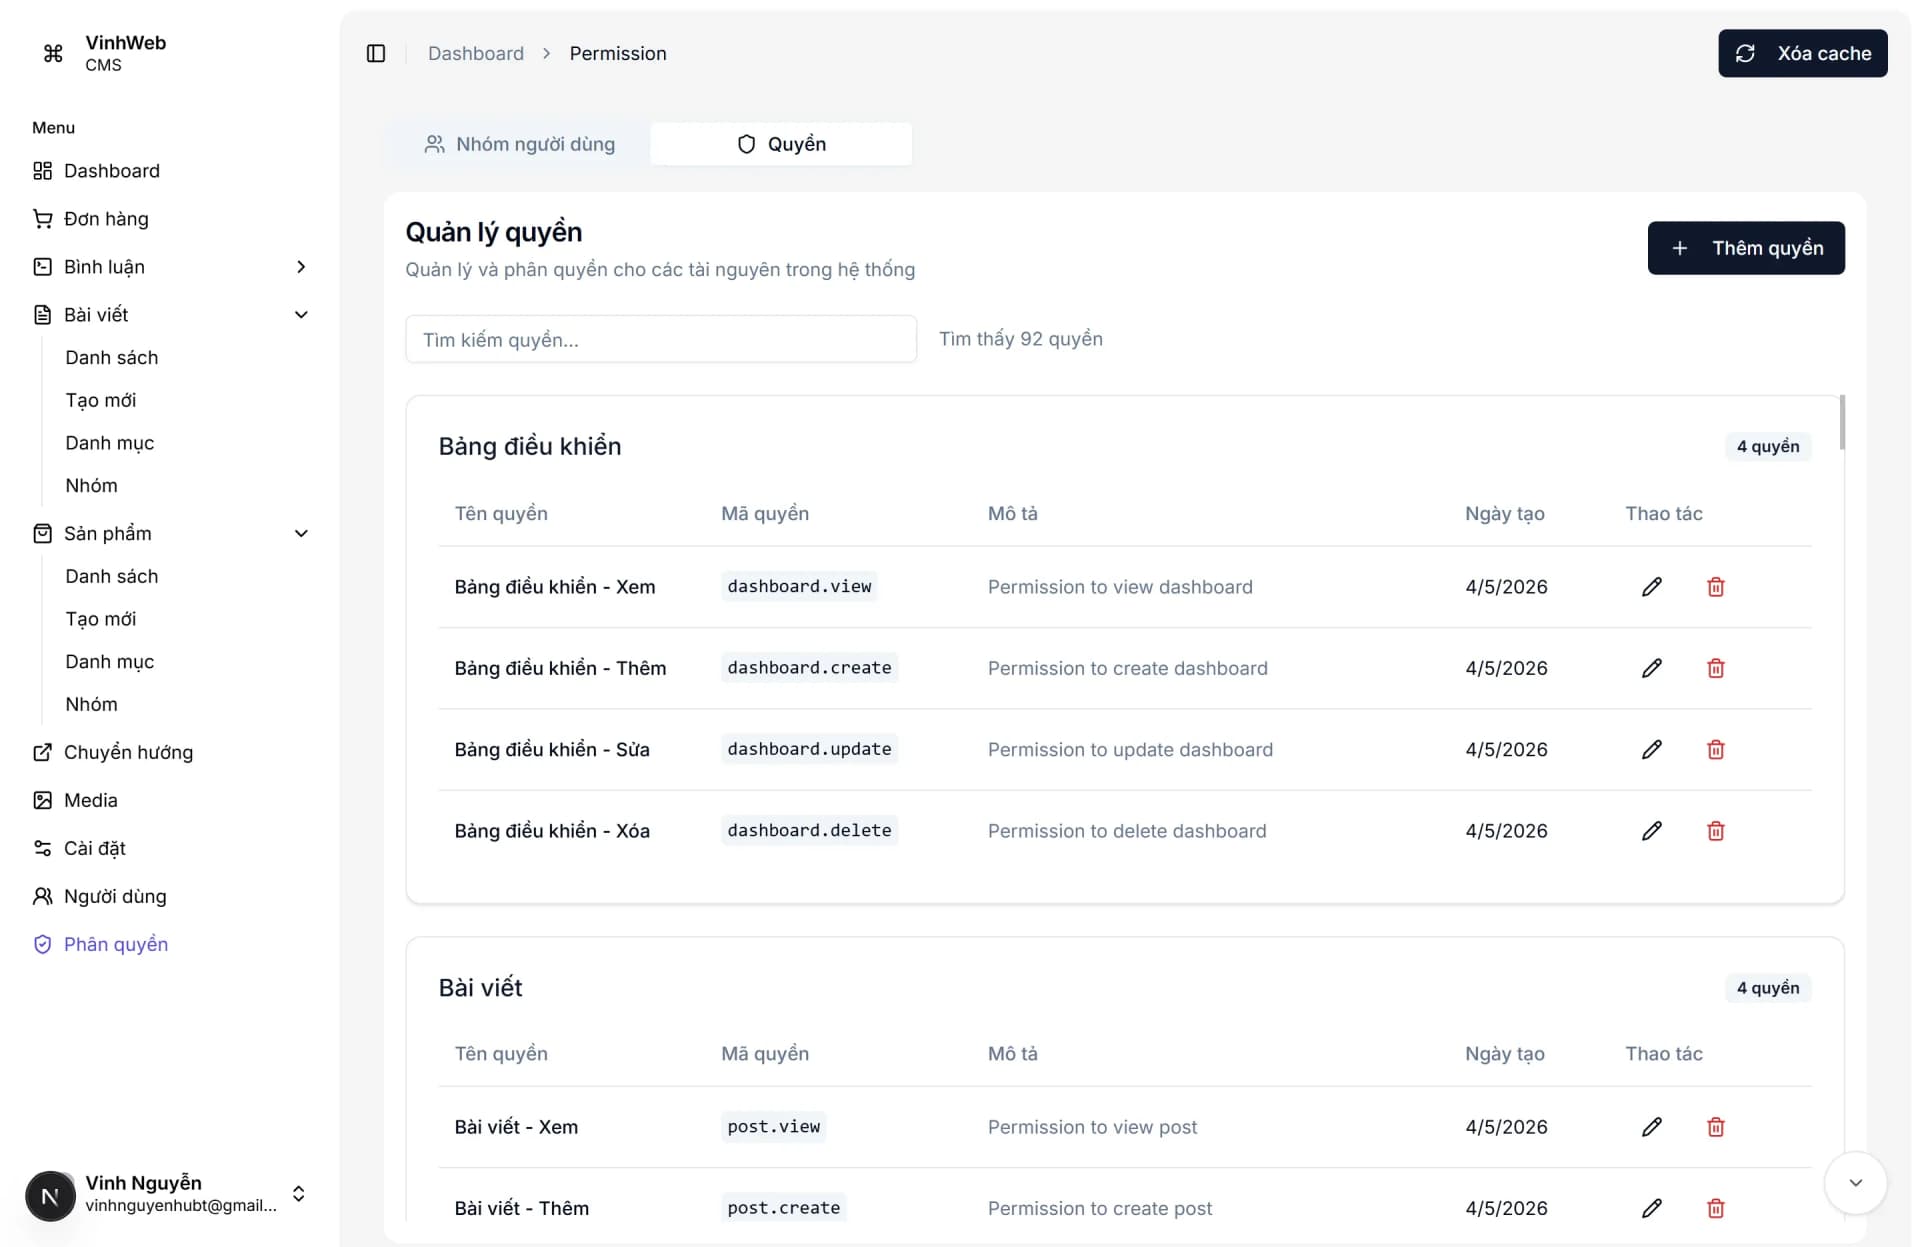Click the Thêm quyền button
Screen dimensions: 1920x1247
(1746, 247)
